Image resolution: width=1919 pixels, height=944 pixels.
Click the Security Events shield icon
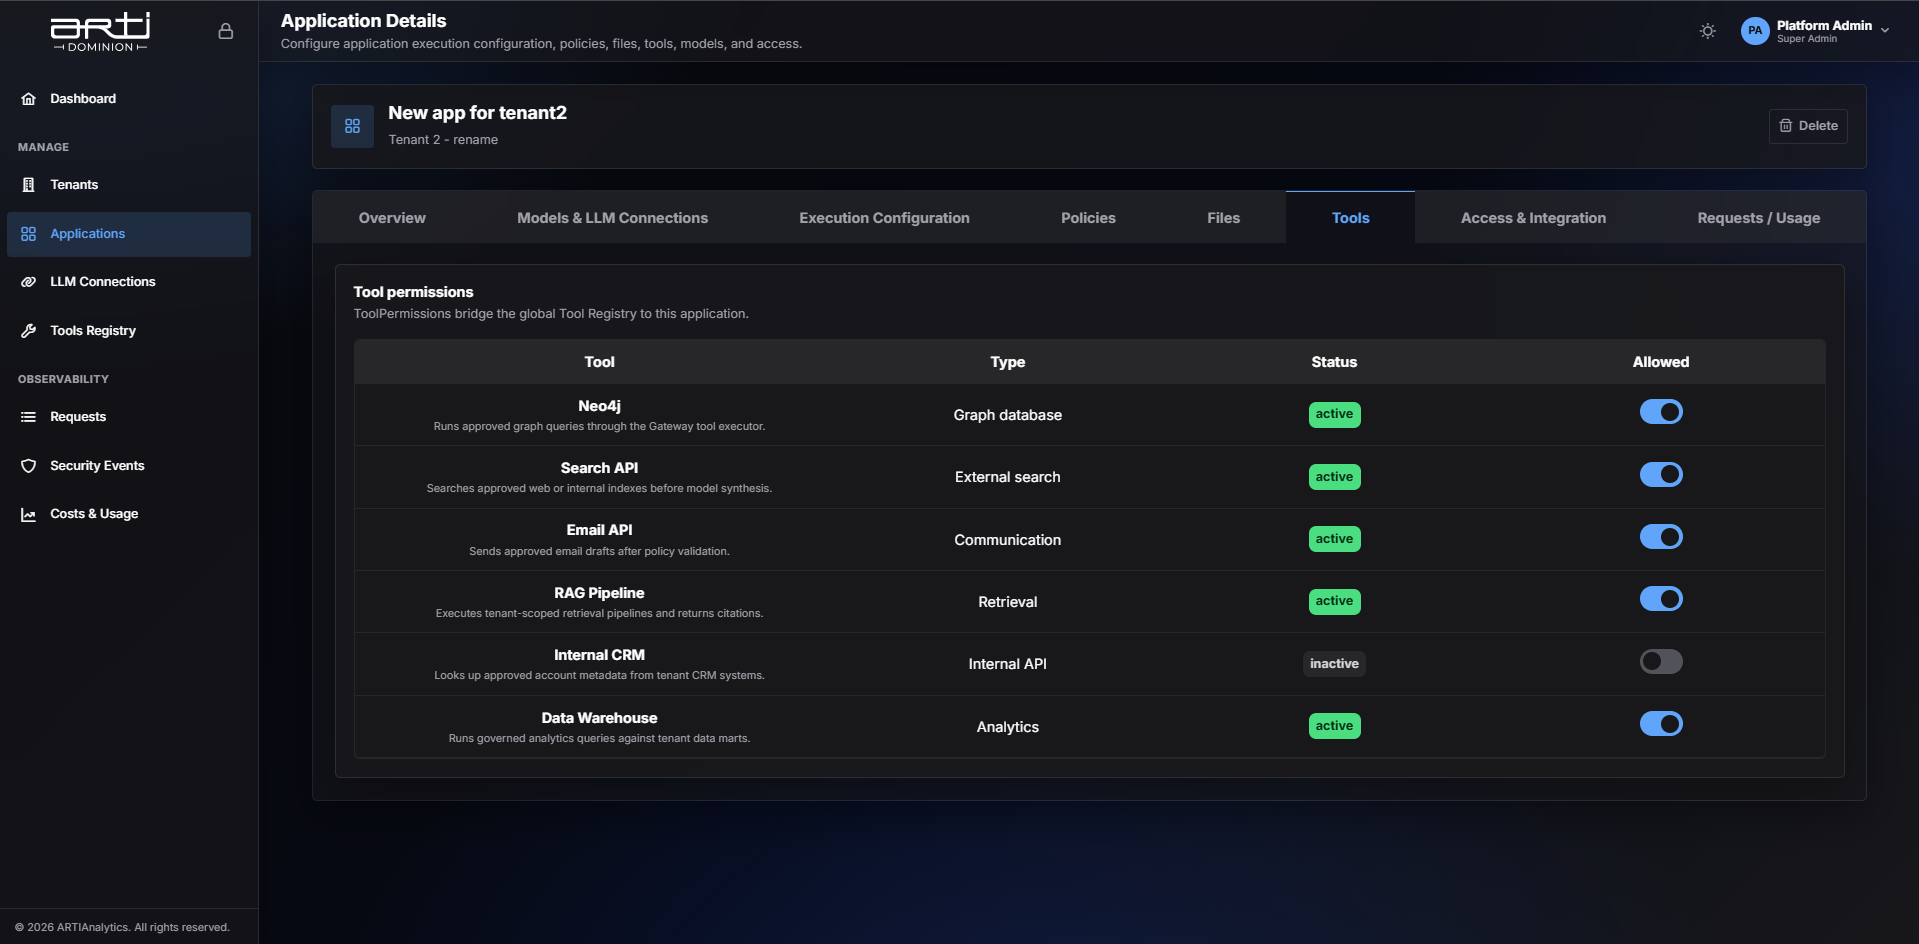tap(29, 465)
